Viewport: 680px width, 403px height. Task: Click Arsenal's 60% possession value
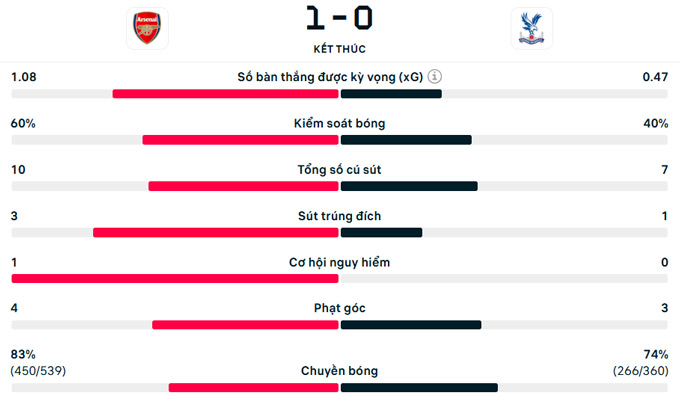click(23, 123)
